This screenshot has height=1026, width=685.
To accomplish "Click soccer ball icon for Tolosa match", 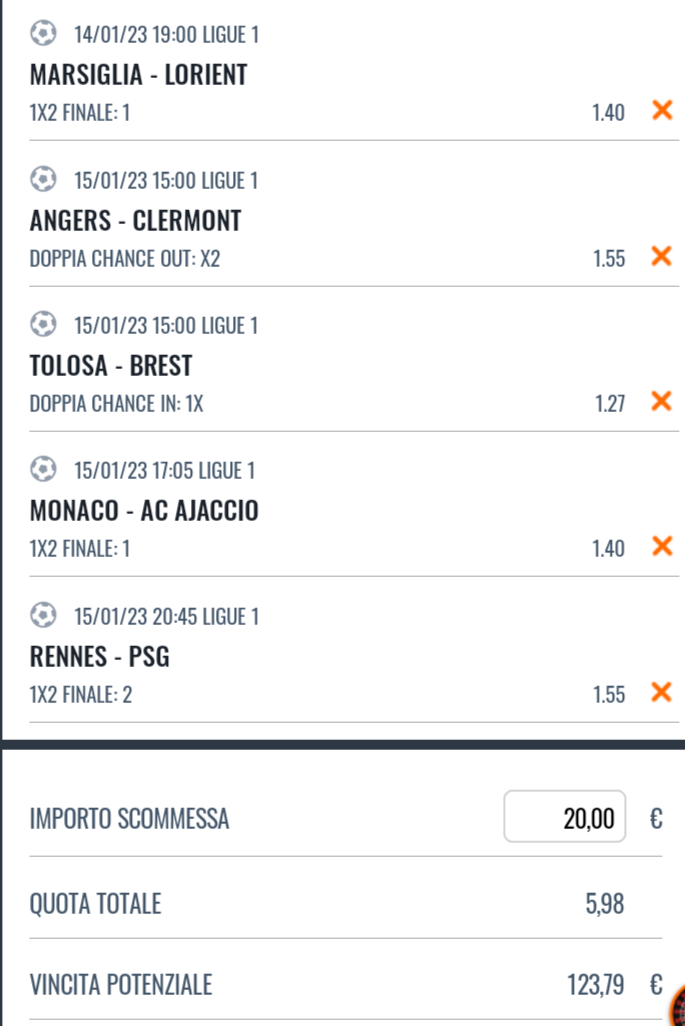I will coord(43,325).
